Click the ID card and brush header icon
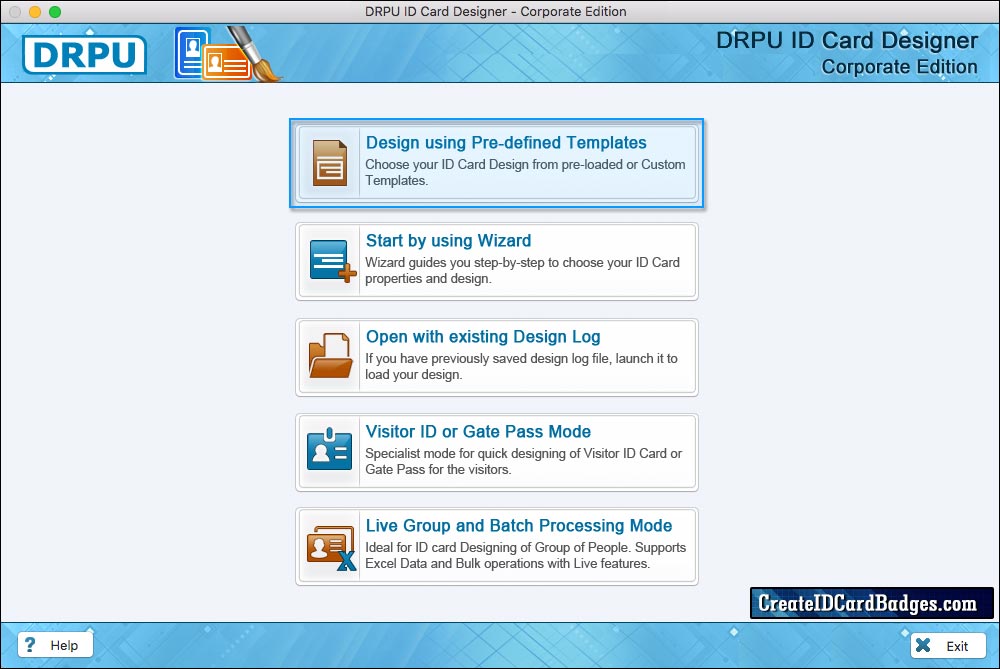Image resolution: width=1000 pixels, height=669 pixels. click(227, 54)
